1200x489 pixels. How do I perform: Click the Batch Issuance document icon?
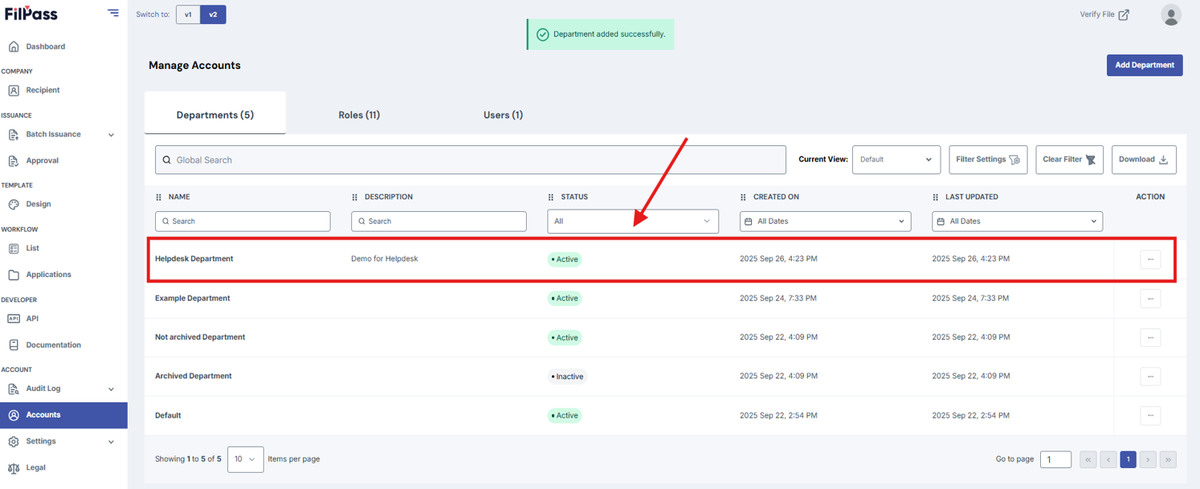pos(13,134)
